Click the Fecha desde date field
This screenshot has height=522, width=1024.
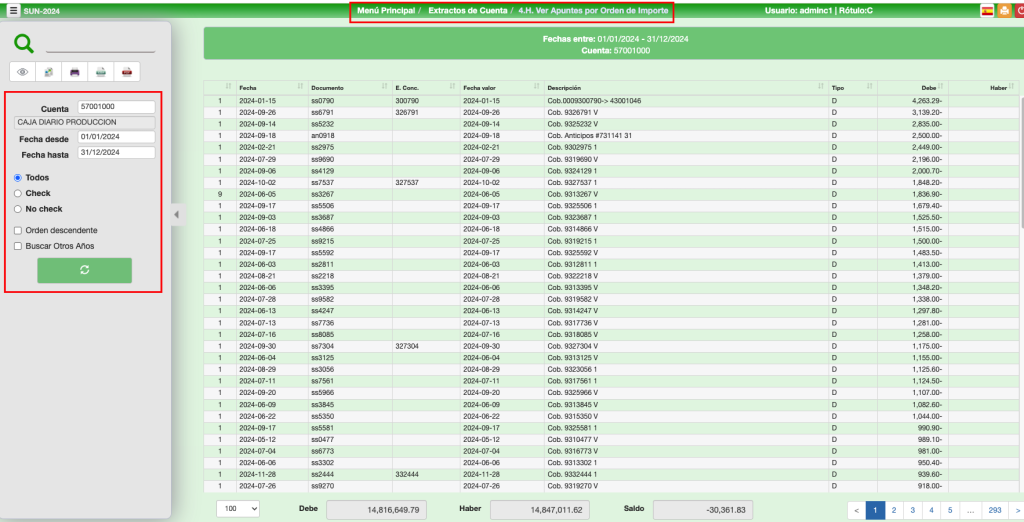116,137
